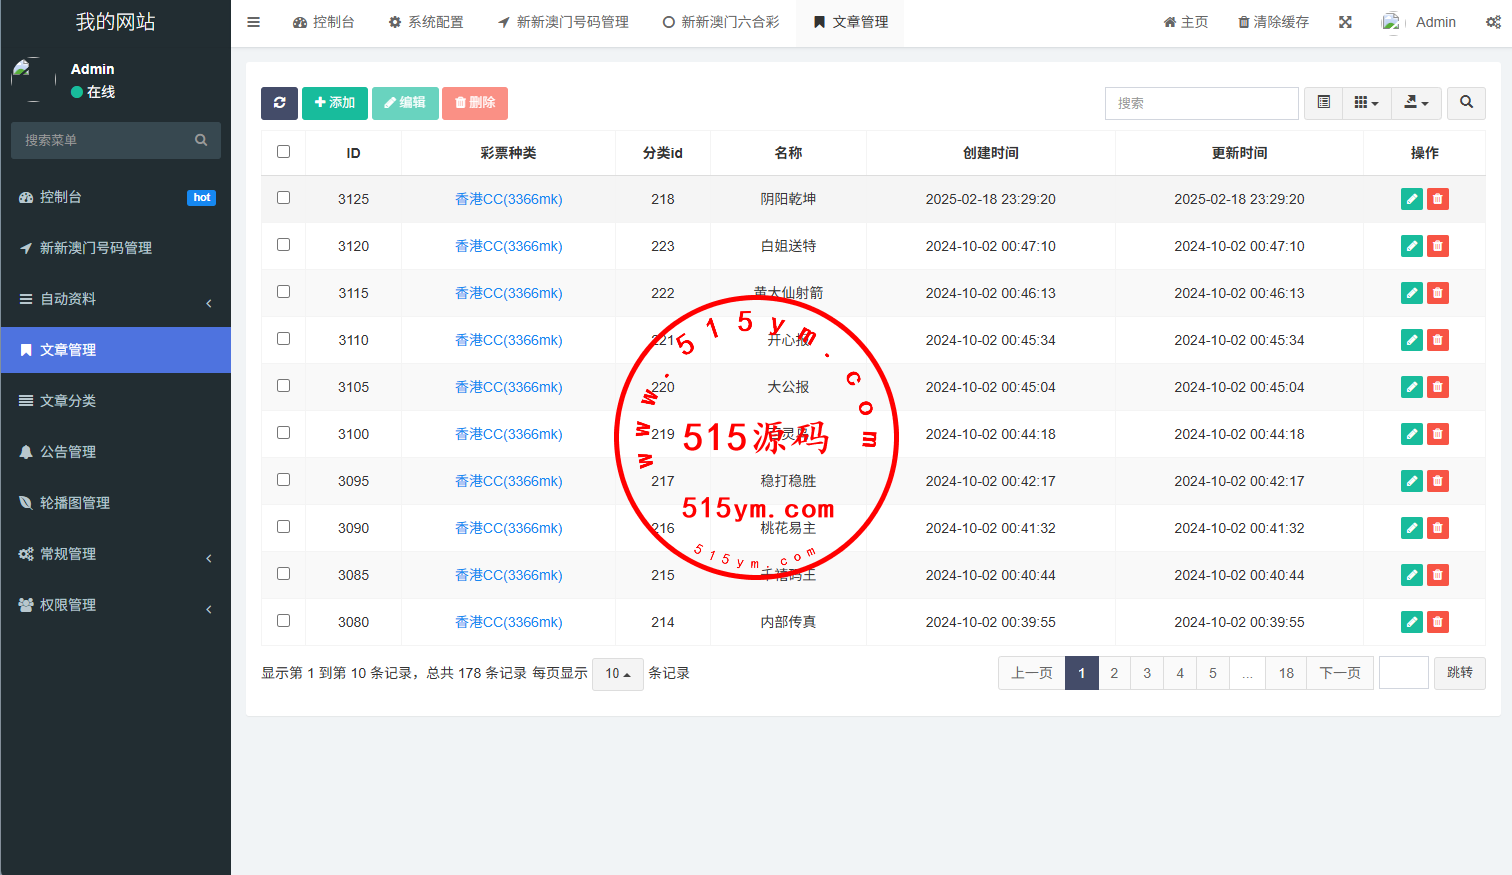Click green edit icon for row 3125
Image resolution: width=1512 pixels, height=875 pixels.
[1411, 199]
